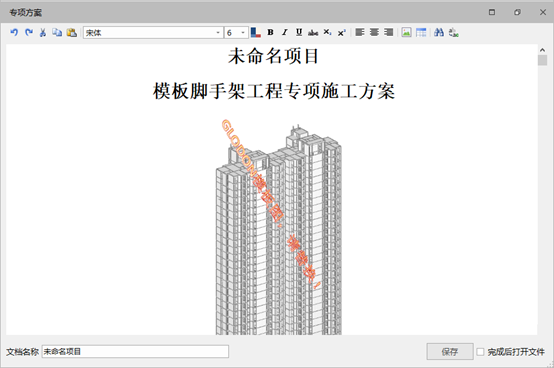
Task: Click the paste clipboard icon
Action: tap(72, 32)
